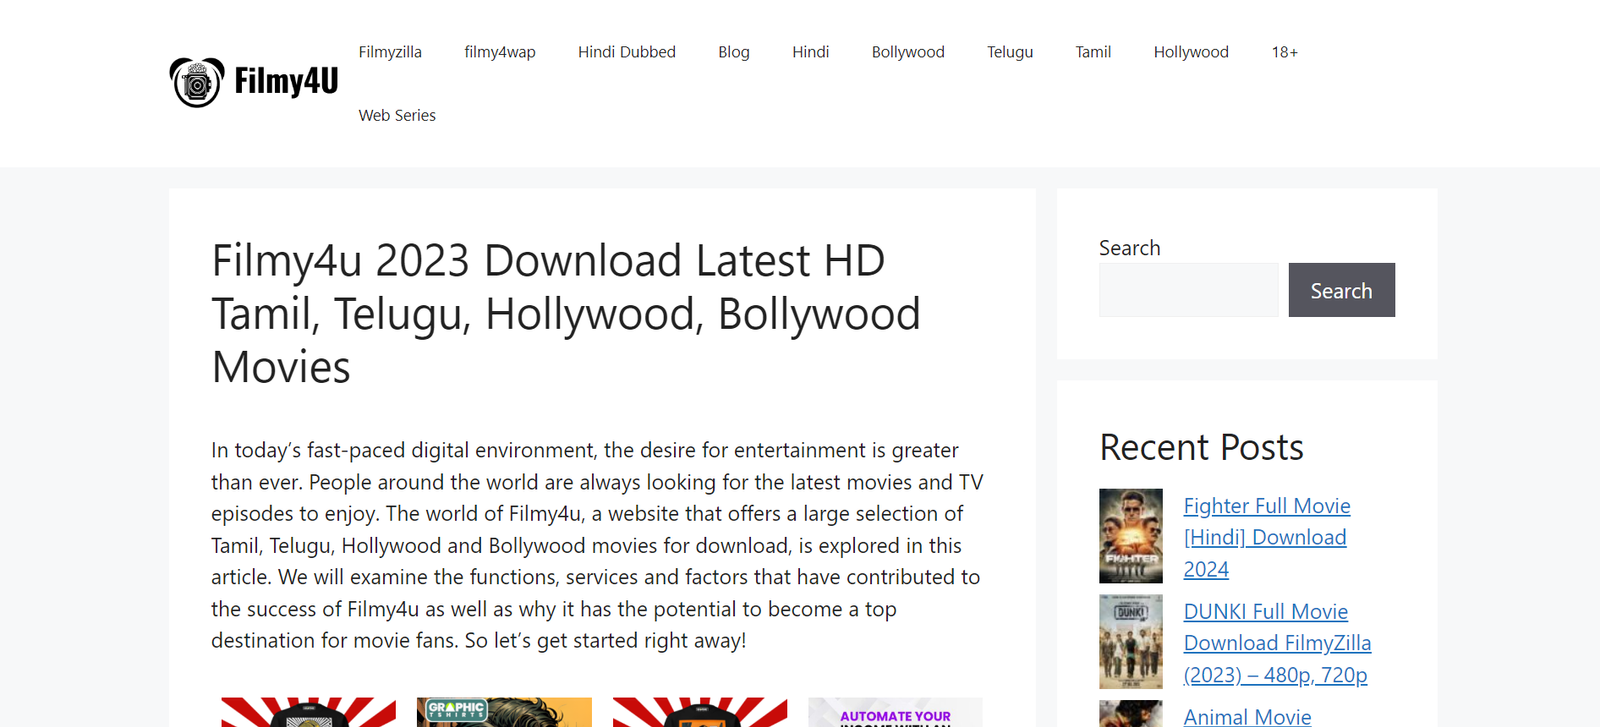This screenshot has width=1600, height=727.
Task: Open the Tamil menu category
Action: [1093, 52]
